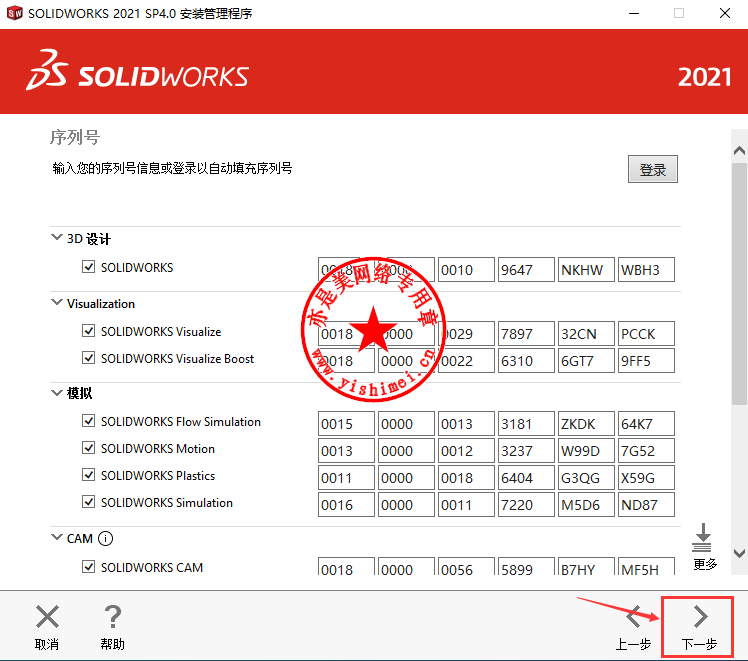The height and width of the screenshot is (661, 748).
Task: Click the CAM info circle icon
Action: pyautogui.click(x=105, y=538)
